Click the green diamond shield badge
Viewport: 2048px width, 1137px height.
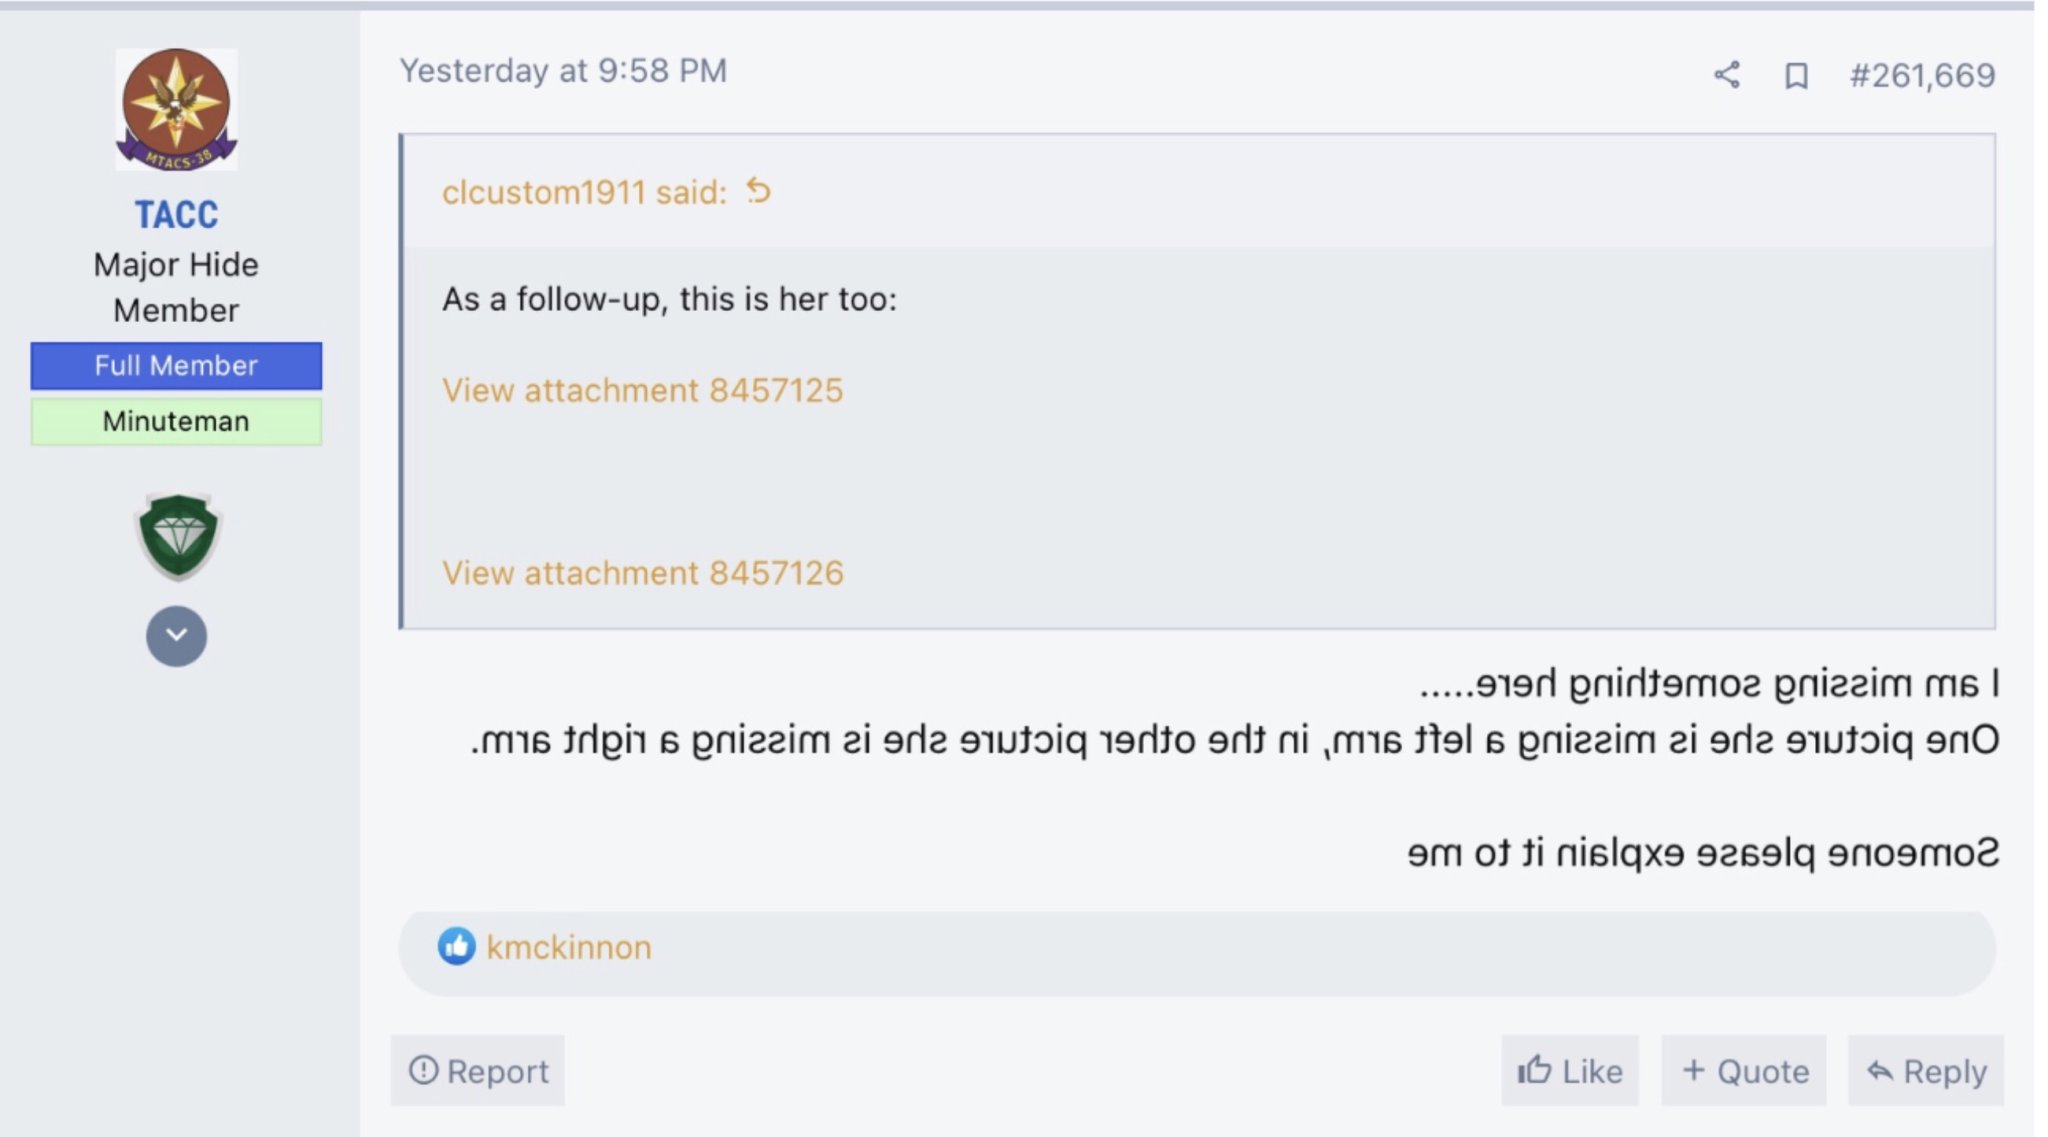177,536
